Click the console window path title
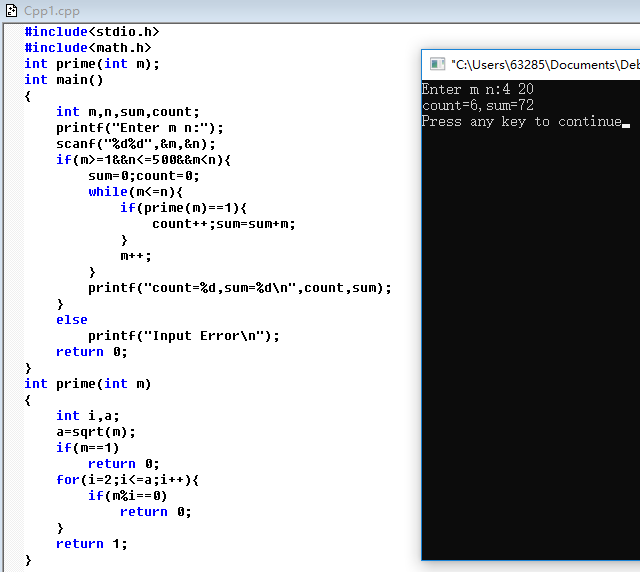This screenshot has height=572, width=640. click(x=545, y=65)
